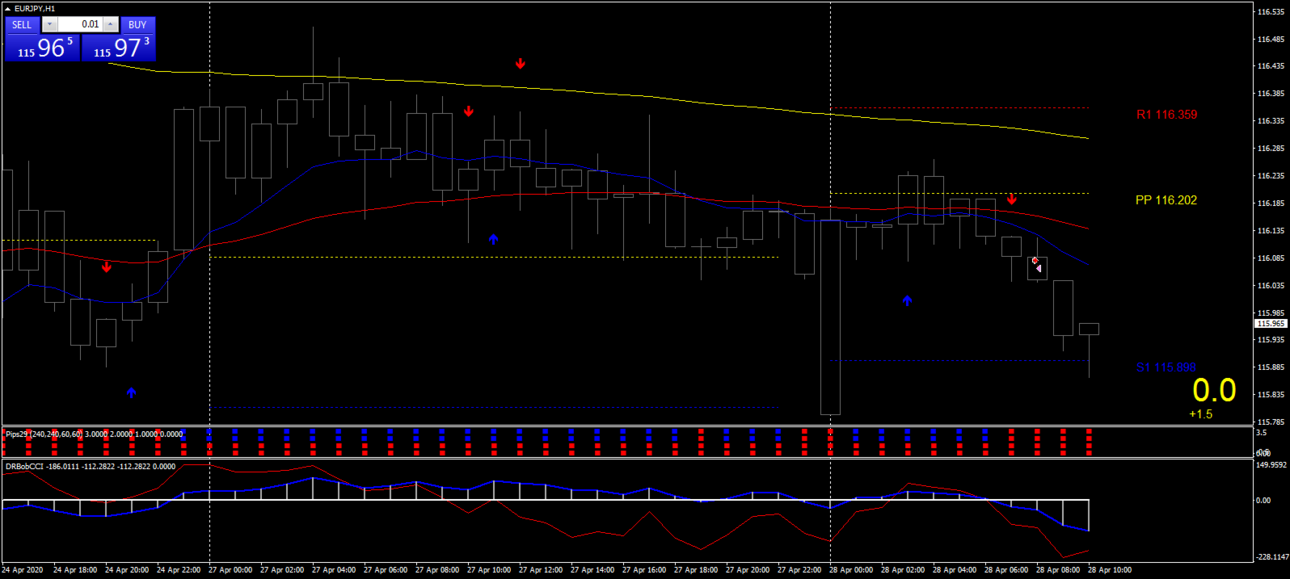The image size is (1290, 579).
Task: Click the red and pink trade marker on candle
Action: (1037, 265)
